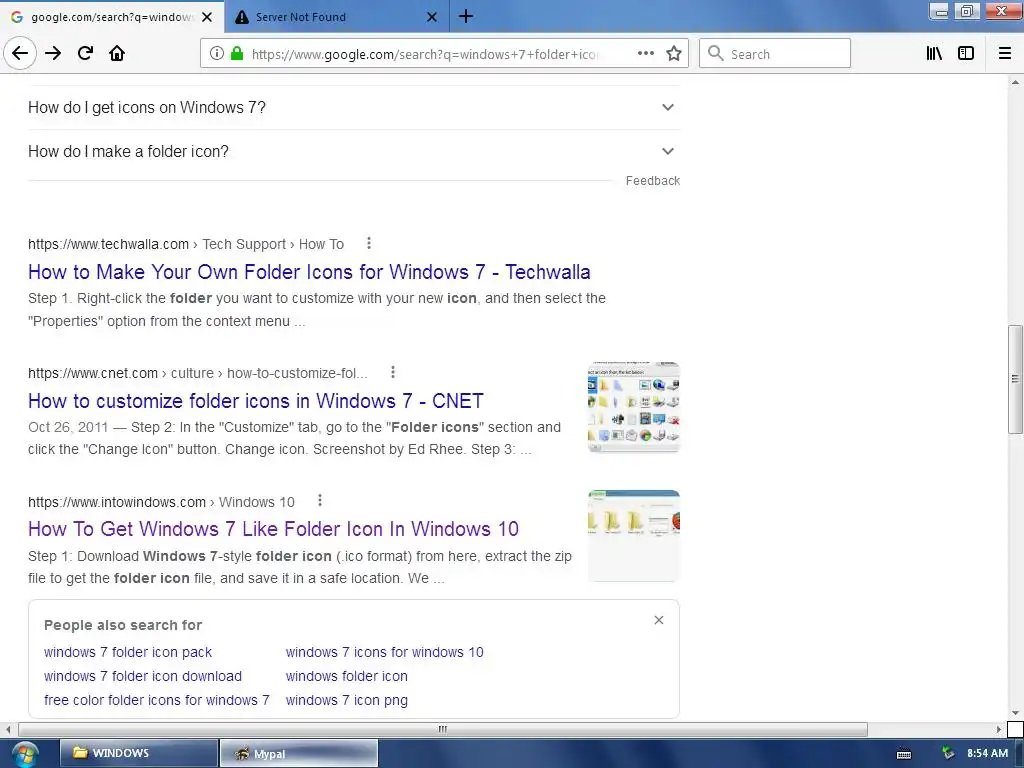Screen dimensions: 1024x768
Task: Click the scroll right arrow
Action: point(999,729)
